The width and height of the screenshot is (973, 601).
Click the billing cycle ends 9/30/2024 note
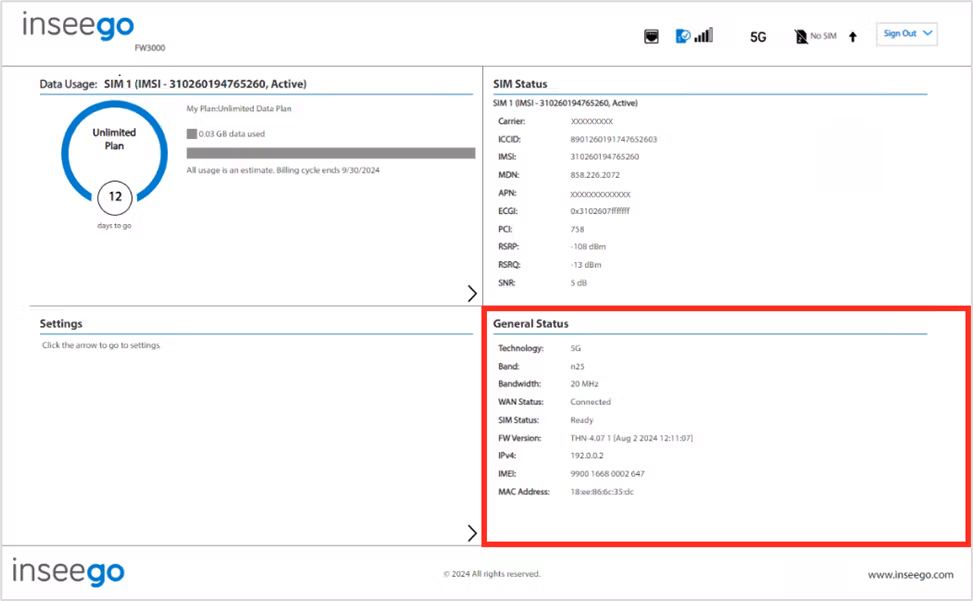pos(283,170)
